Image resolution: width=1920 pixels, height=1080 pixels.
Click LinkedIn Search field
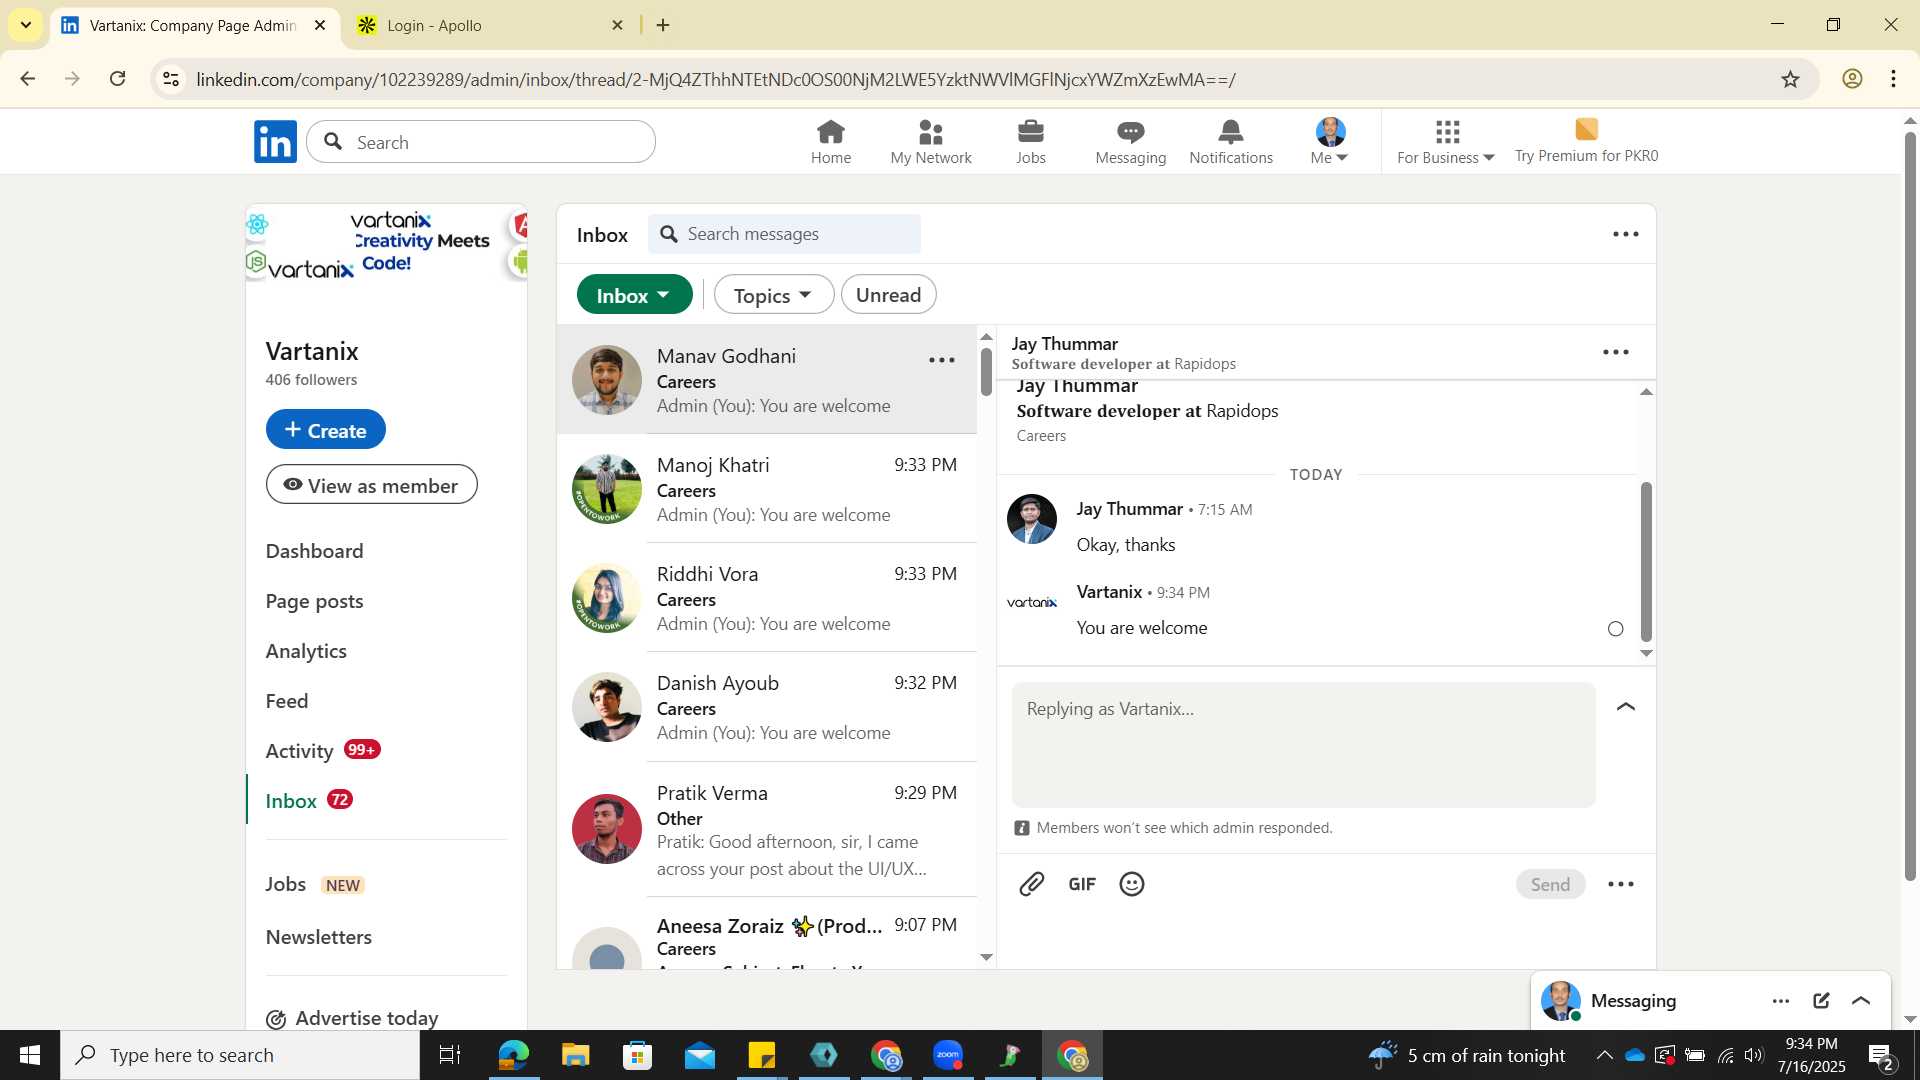pos(481,142)
